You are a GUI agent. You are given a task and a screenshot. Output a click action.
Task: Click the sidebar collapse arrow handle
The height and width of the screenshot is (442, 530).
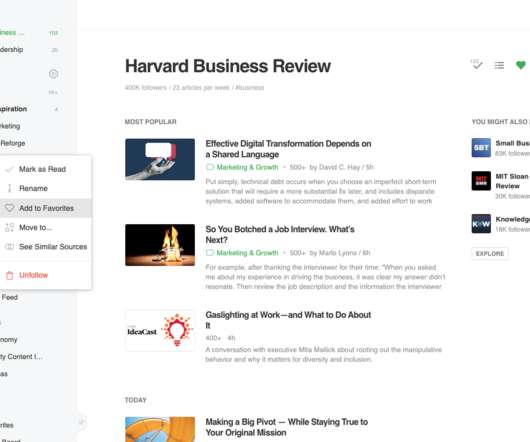pyautogui.click(x=81, y=422)
